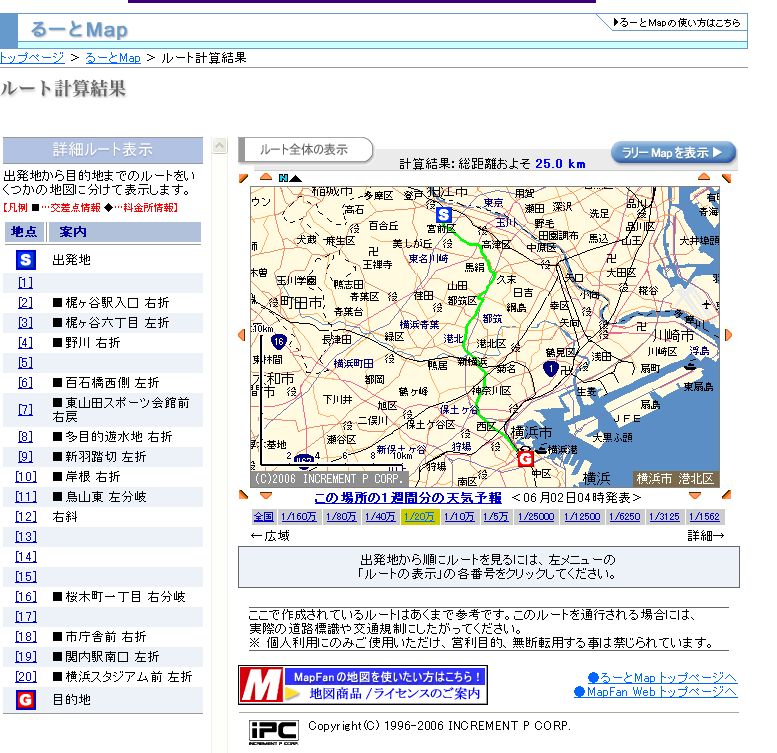Click the MapFan license information banner
Viewport: 777px width, 753px height.
362,685
